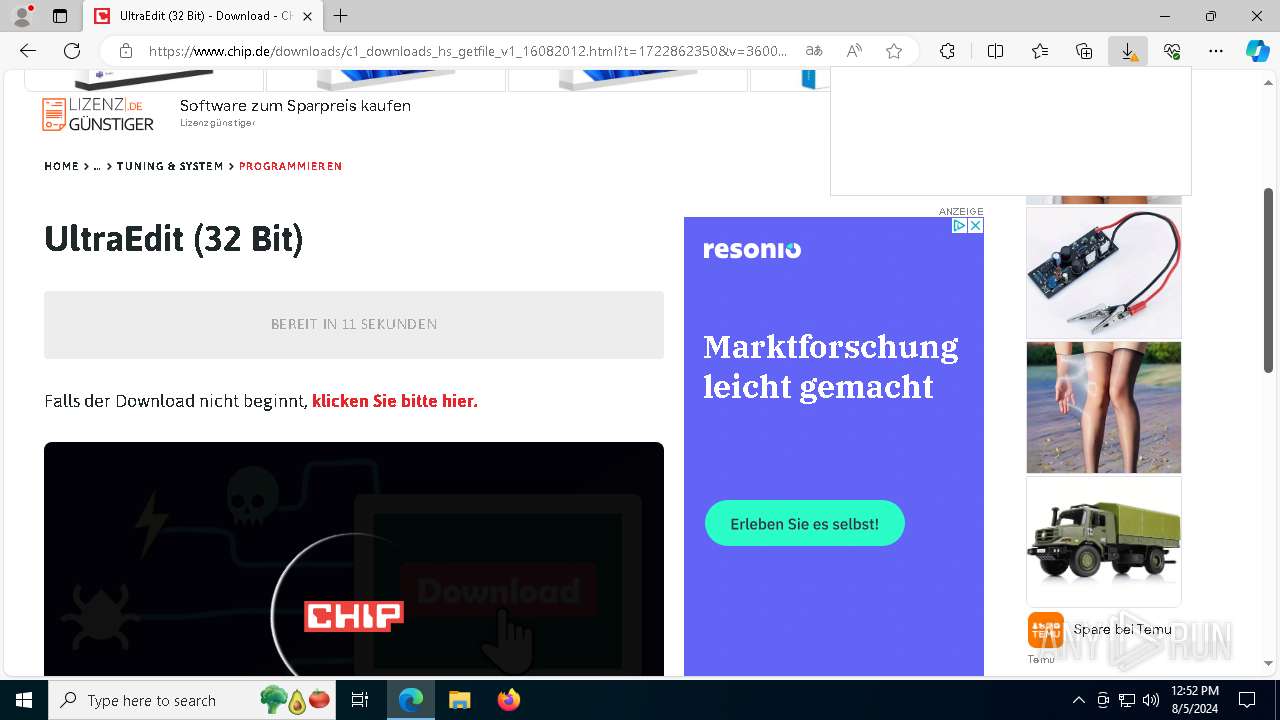Open Microsoft Edge on taskbar
1280x720 pixels.
(411, 700)
